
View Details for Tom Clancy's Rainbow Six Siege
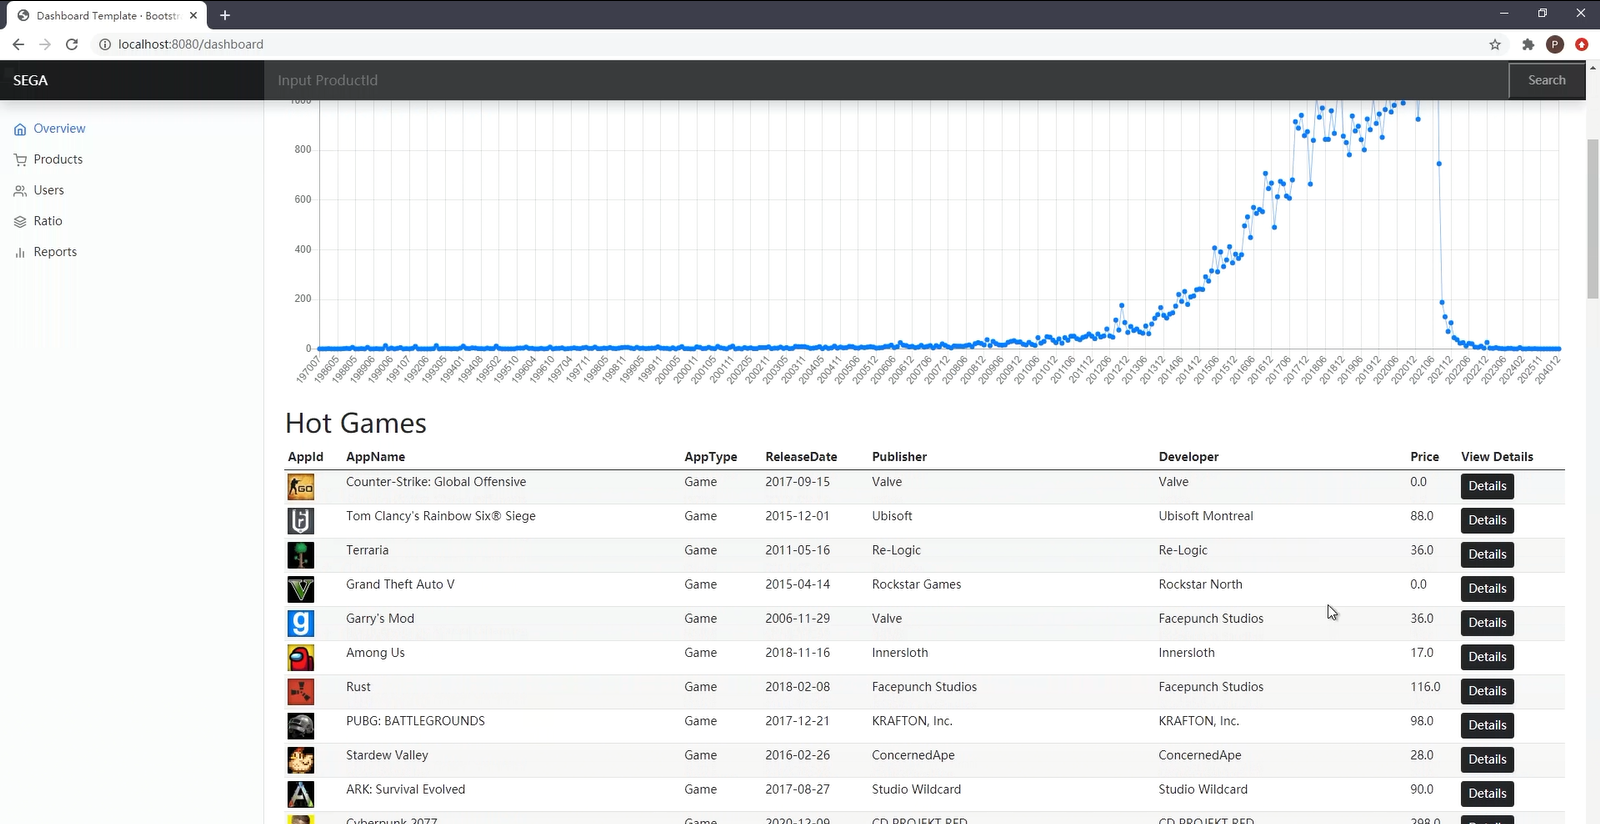point(1487,520)
